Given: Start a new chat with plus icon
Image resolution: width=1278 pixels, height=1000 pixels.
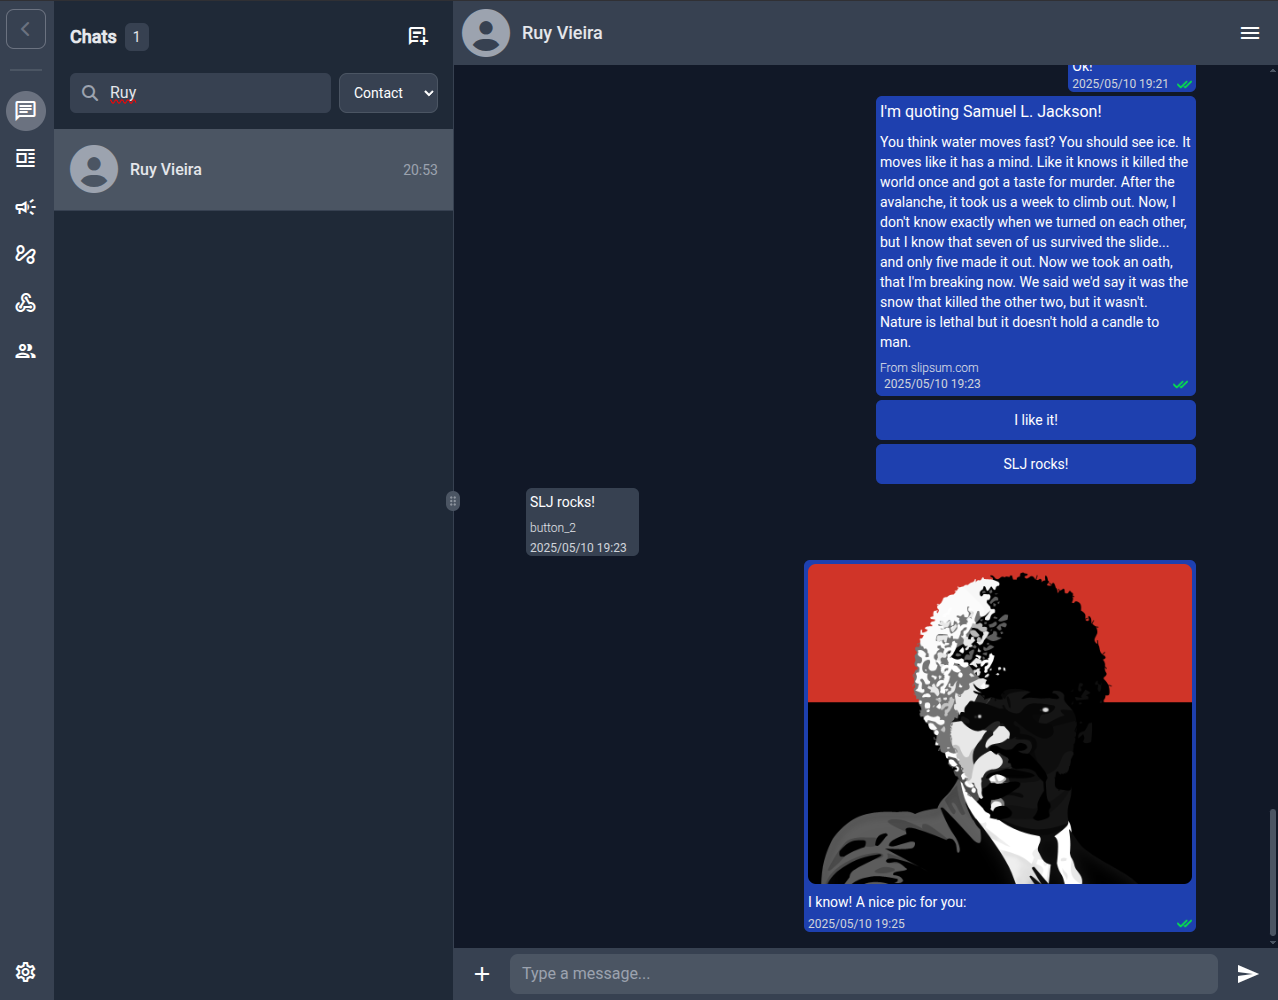Looking at the screenshot, I should (418, 37).
